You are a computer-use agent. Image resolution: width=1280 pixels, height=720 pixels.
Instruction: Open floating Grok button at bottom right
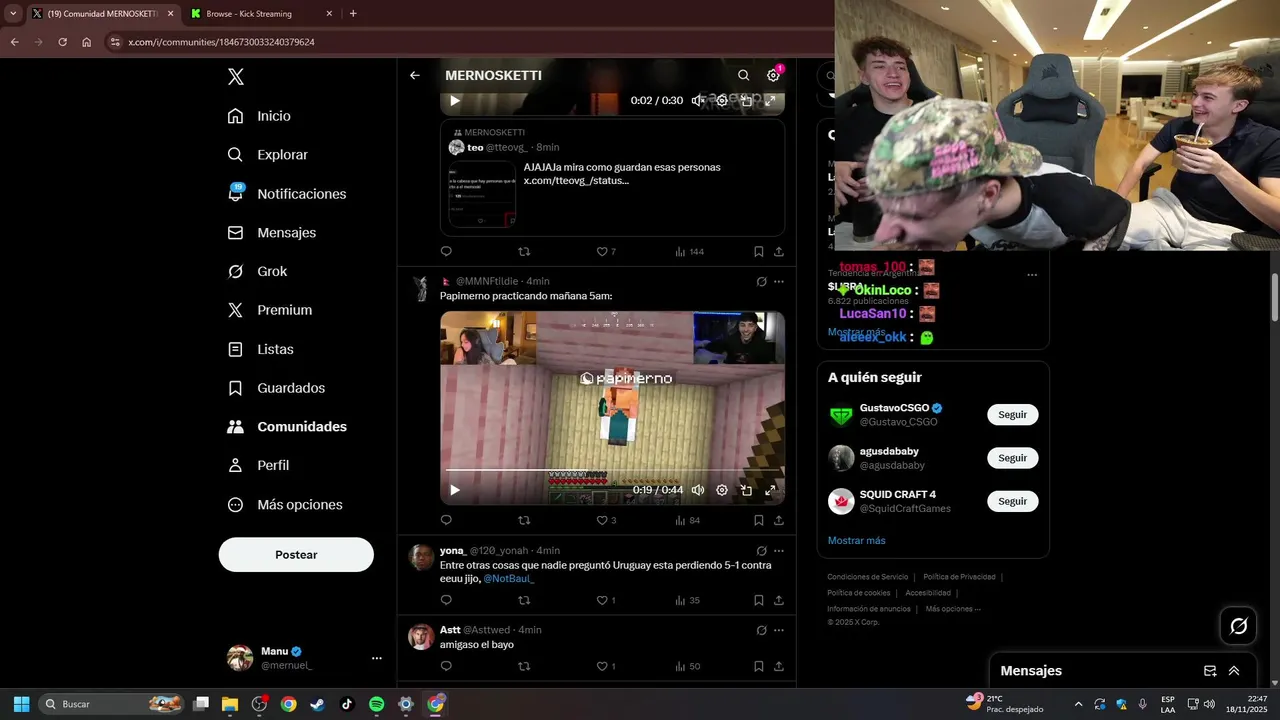click(1239, 626)
